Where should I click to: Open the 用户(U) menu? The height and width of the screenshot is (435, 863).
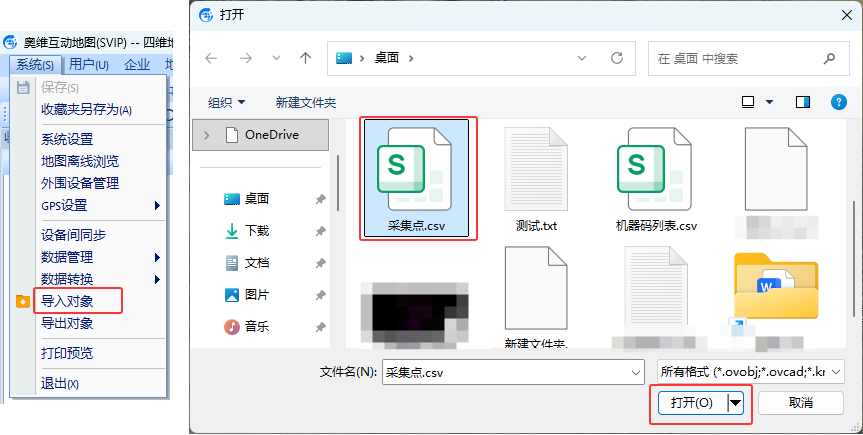pyautogui.click(x=89, y=64)
